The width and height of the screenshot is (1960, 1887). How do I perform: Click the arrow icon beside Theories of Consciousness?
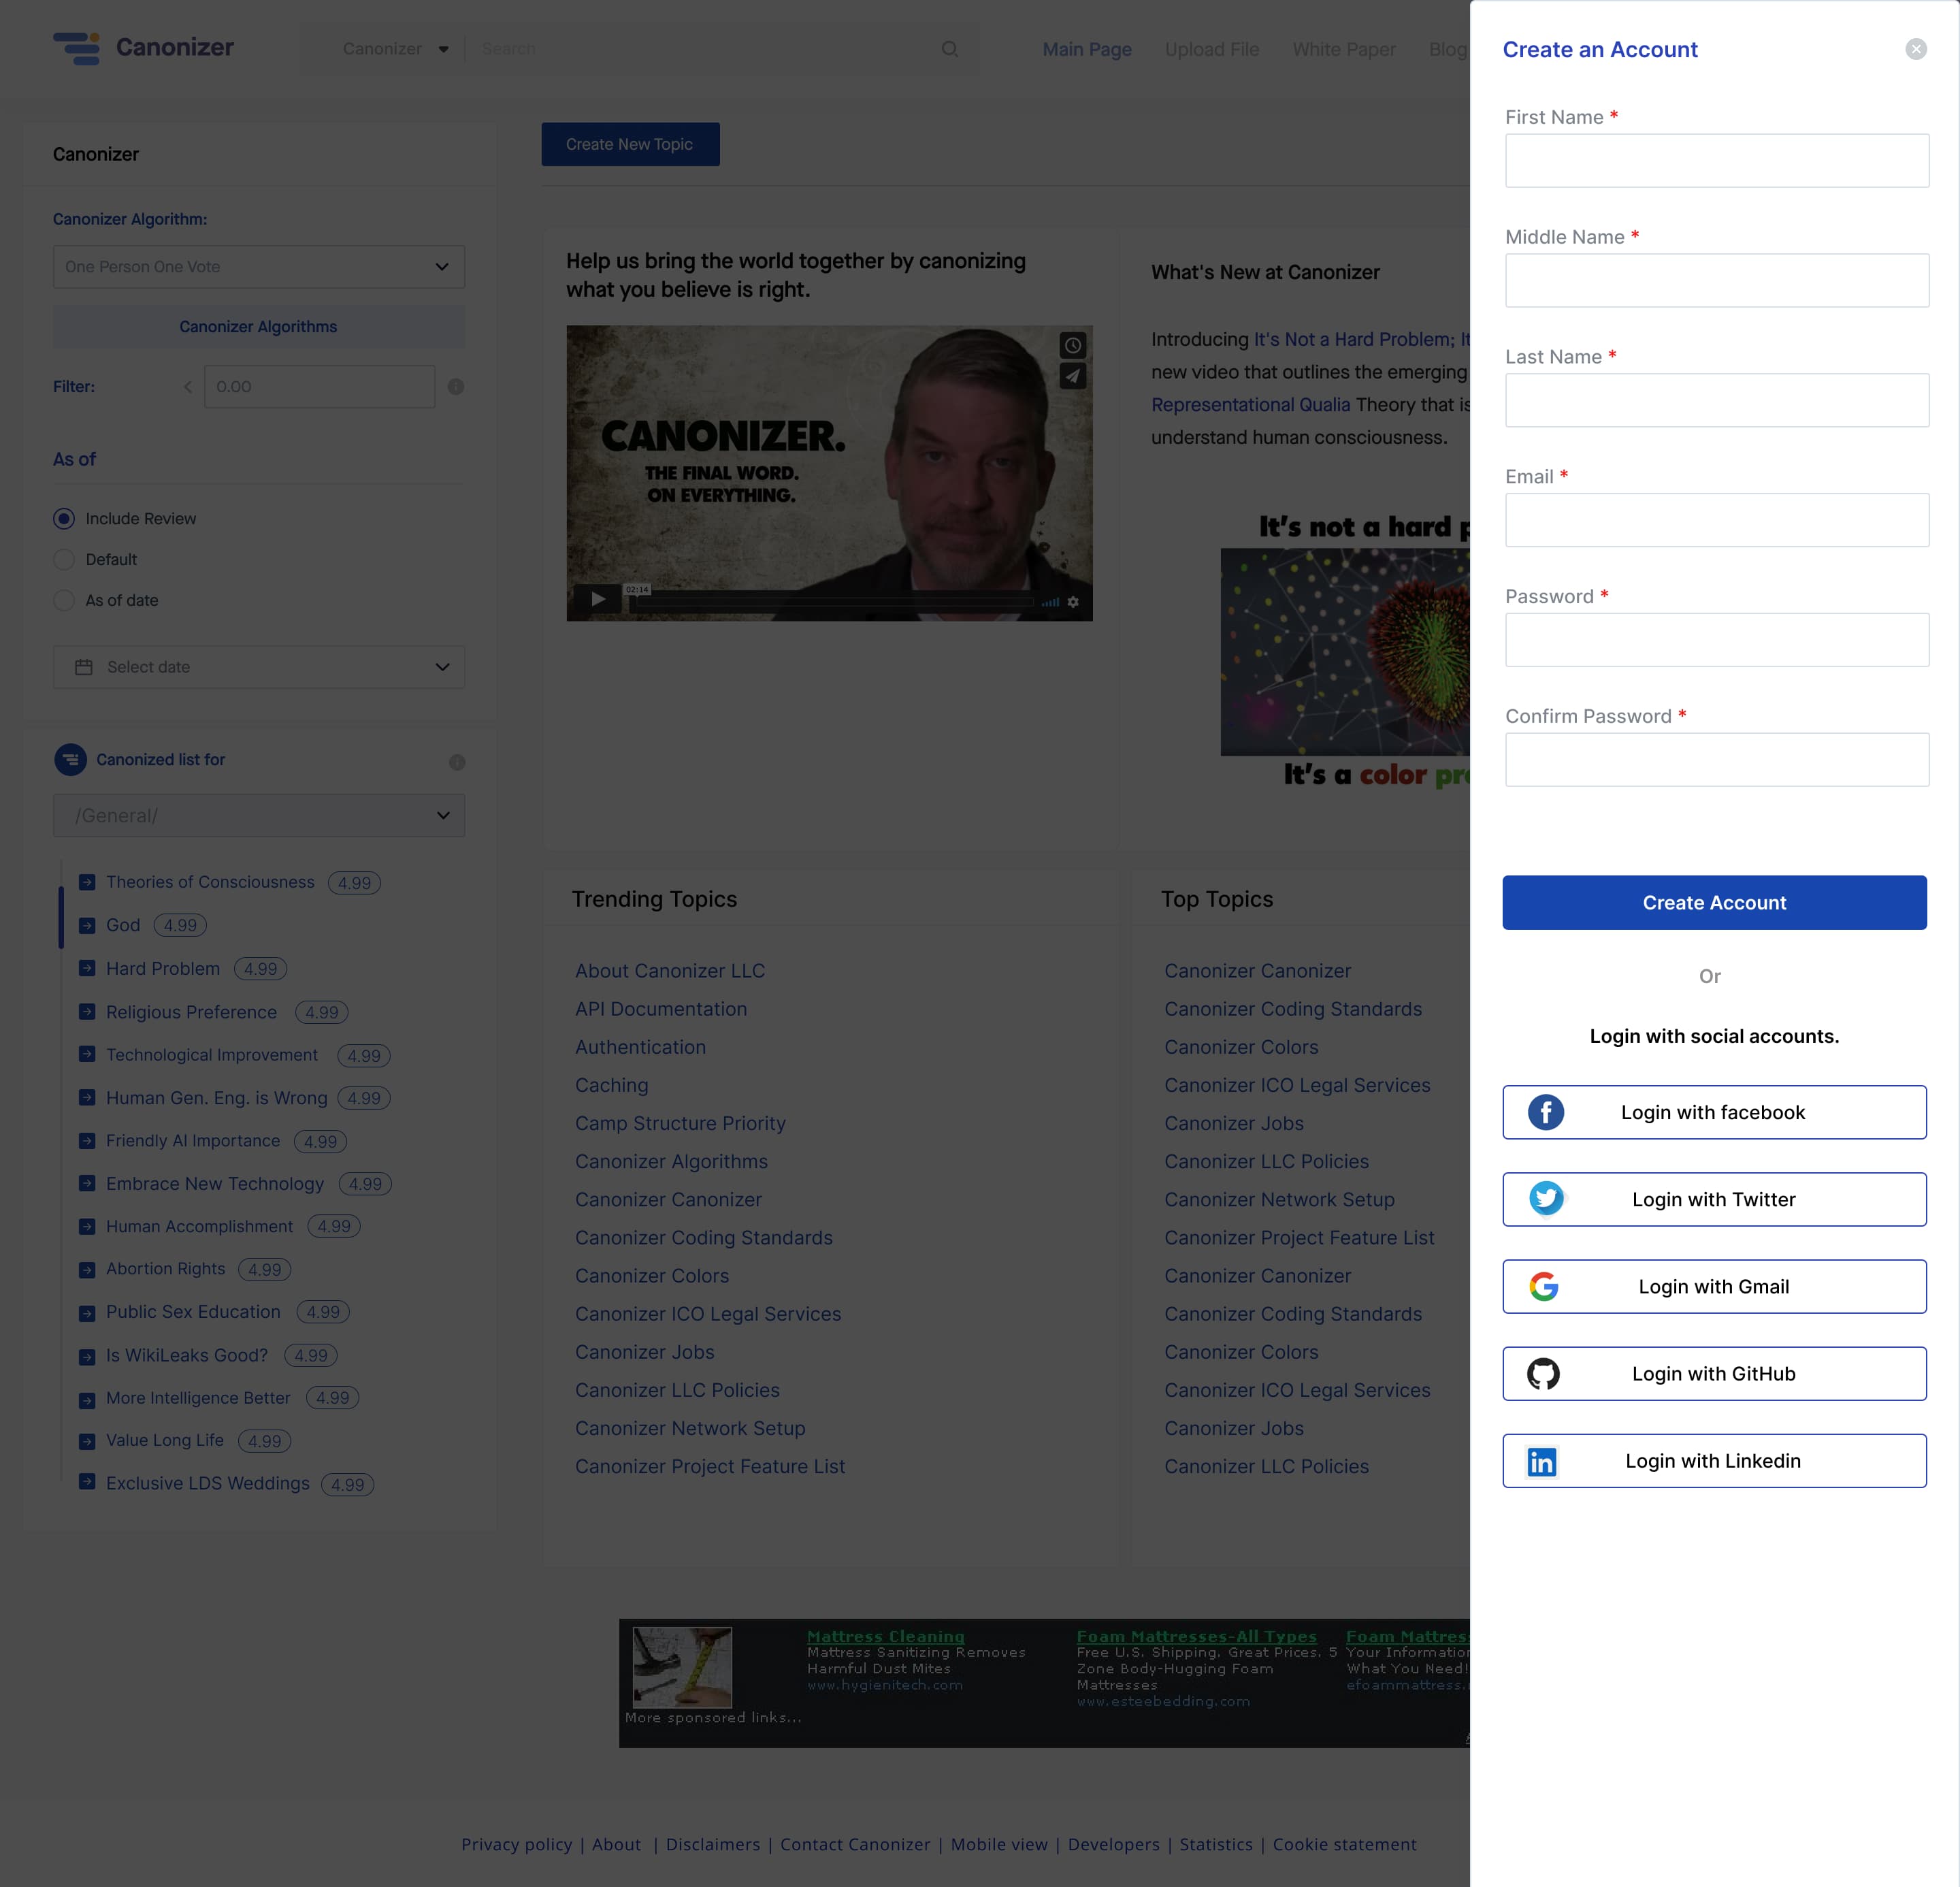click(87, 881)
